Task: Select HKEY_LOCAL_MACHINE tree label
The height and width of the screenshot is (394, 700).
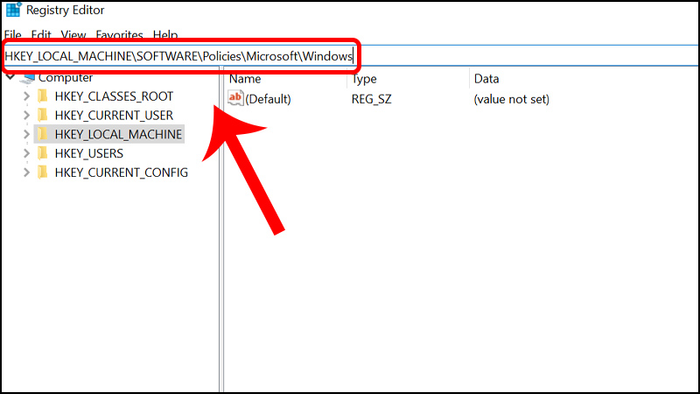Action: click(x=118, y=134)
